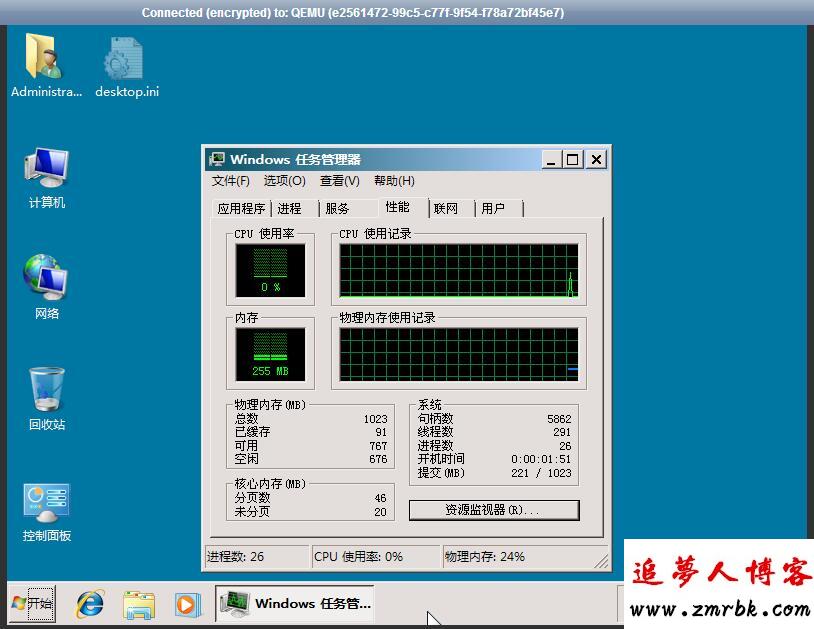Click the status bar text CPU 使用率: 0%
The image size is (814, 629).
[358, 557]
